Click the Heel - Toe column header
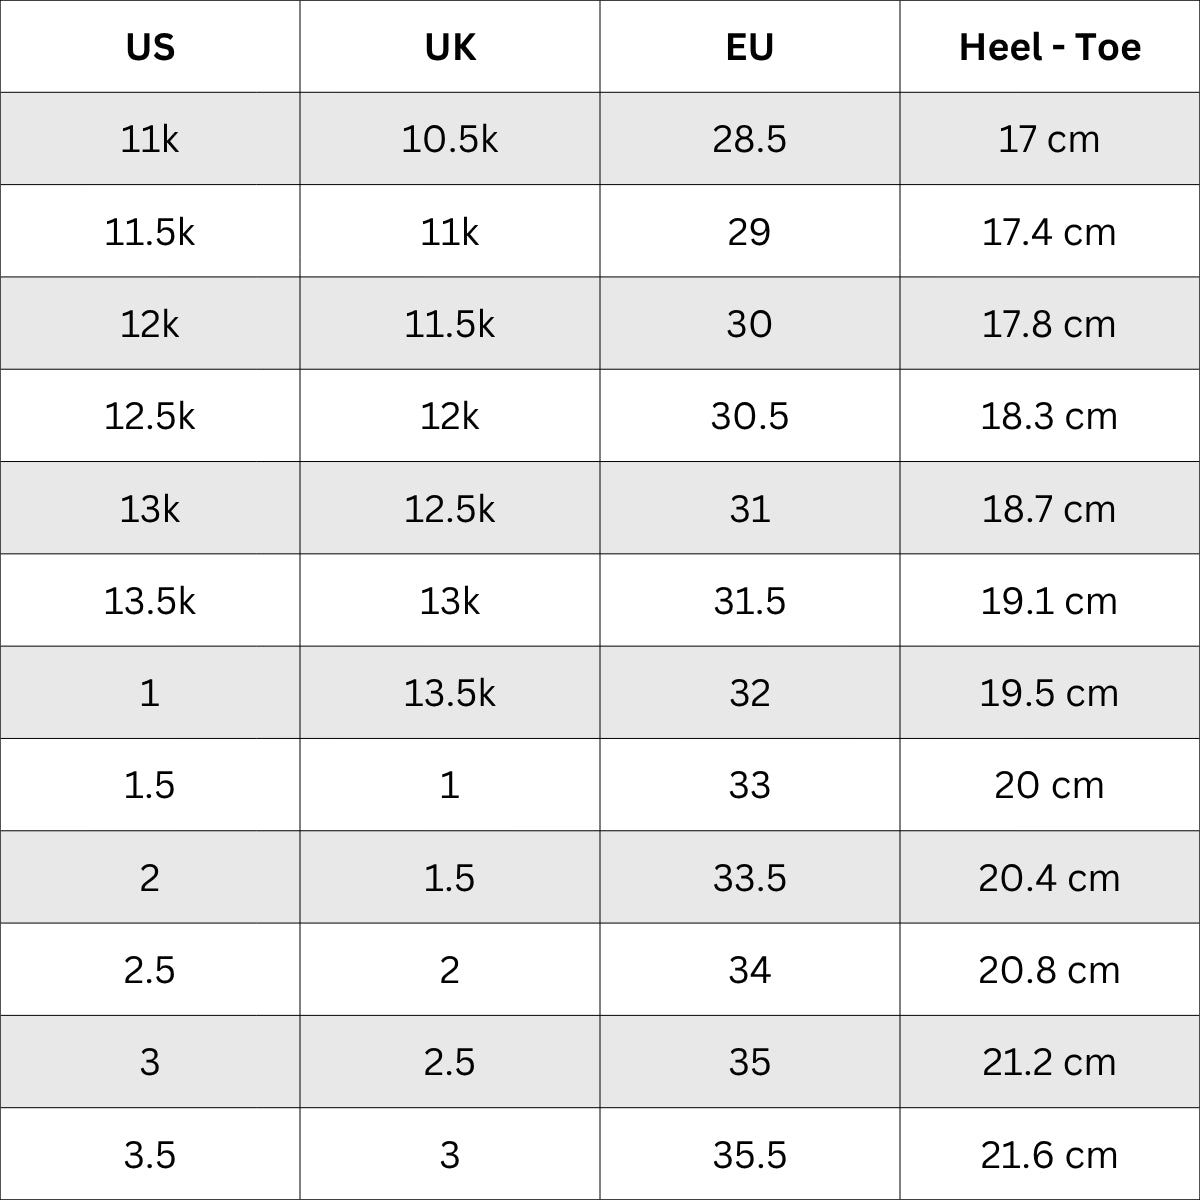 pyautogui.click(x=1050, y=47)
